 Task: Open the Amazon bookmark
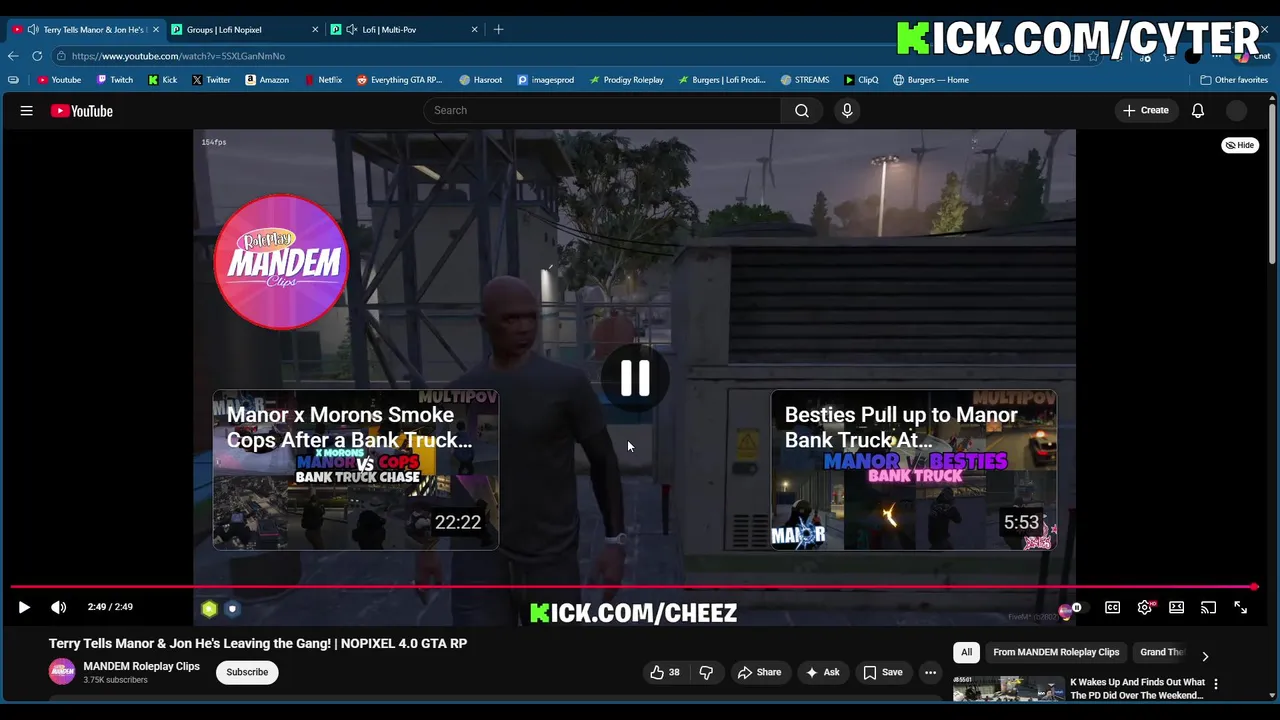267,80
